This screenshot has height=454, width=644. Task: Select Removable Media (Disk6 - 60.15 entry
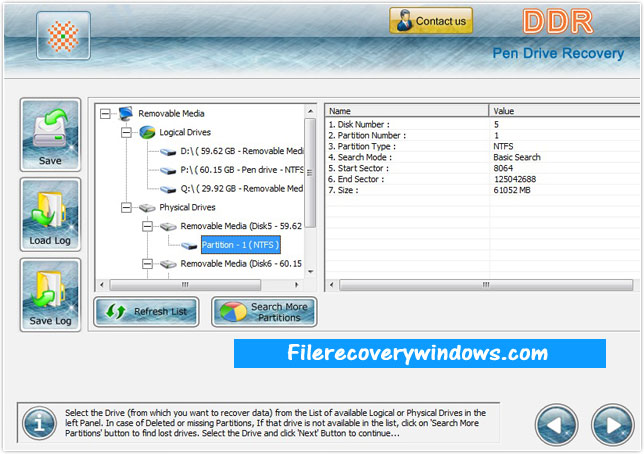[241, 263]
